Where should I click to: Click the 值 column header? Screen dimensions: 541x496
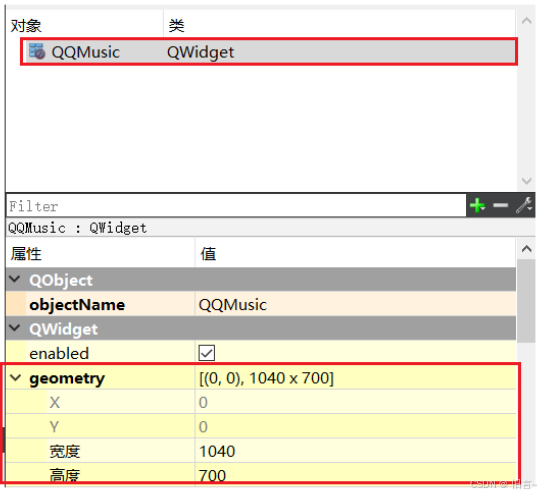pos(208,254)
